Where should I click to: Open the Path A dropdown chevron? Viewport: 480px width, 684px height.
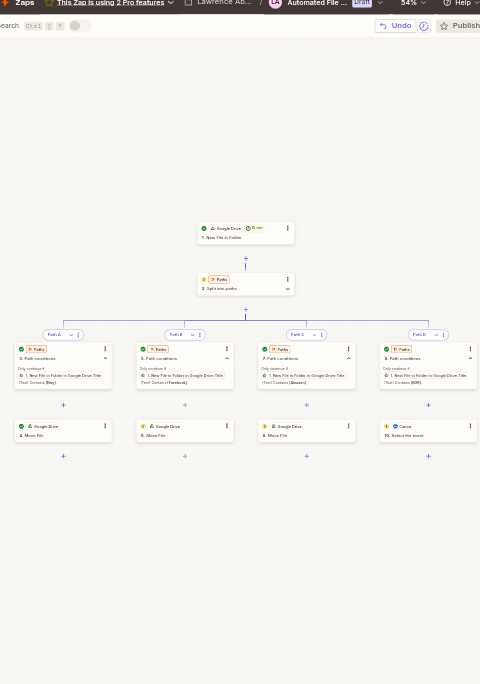71,335
